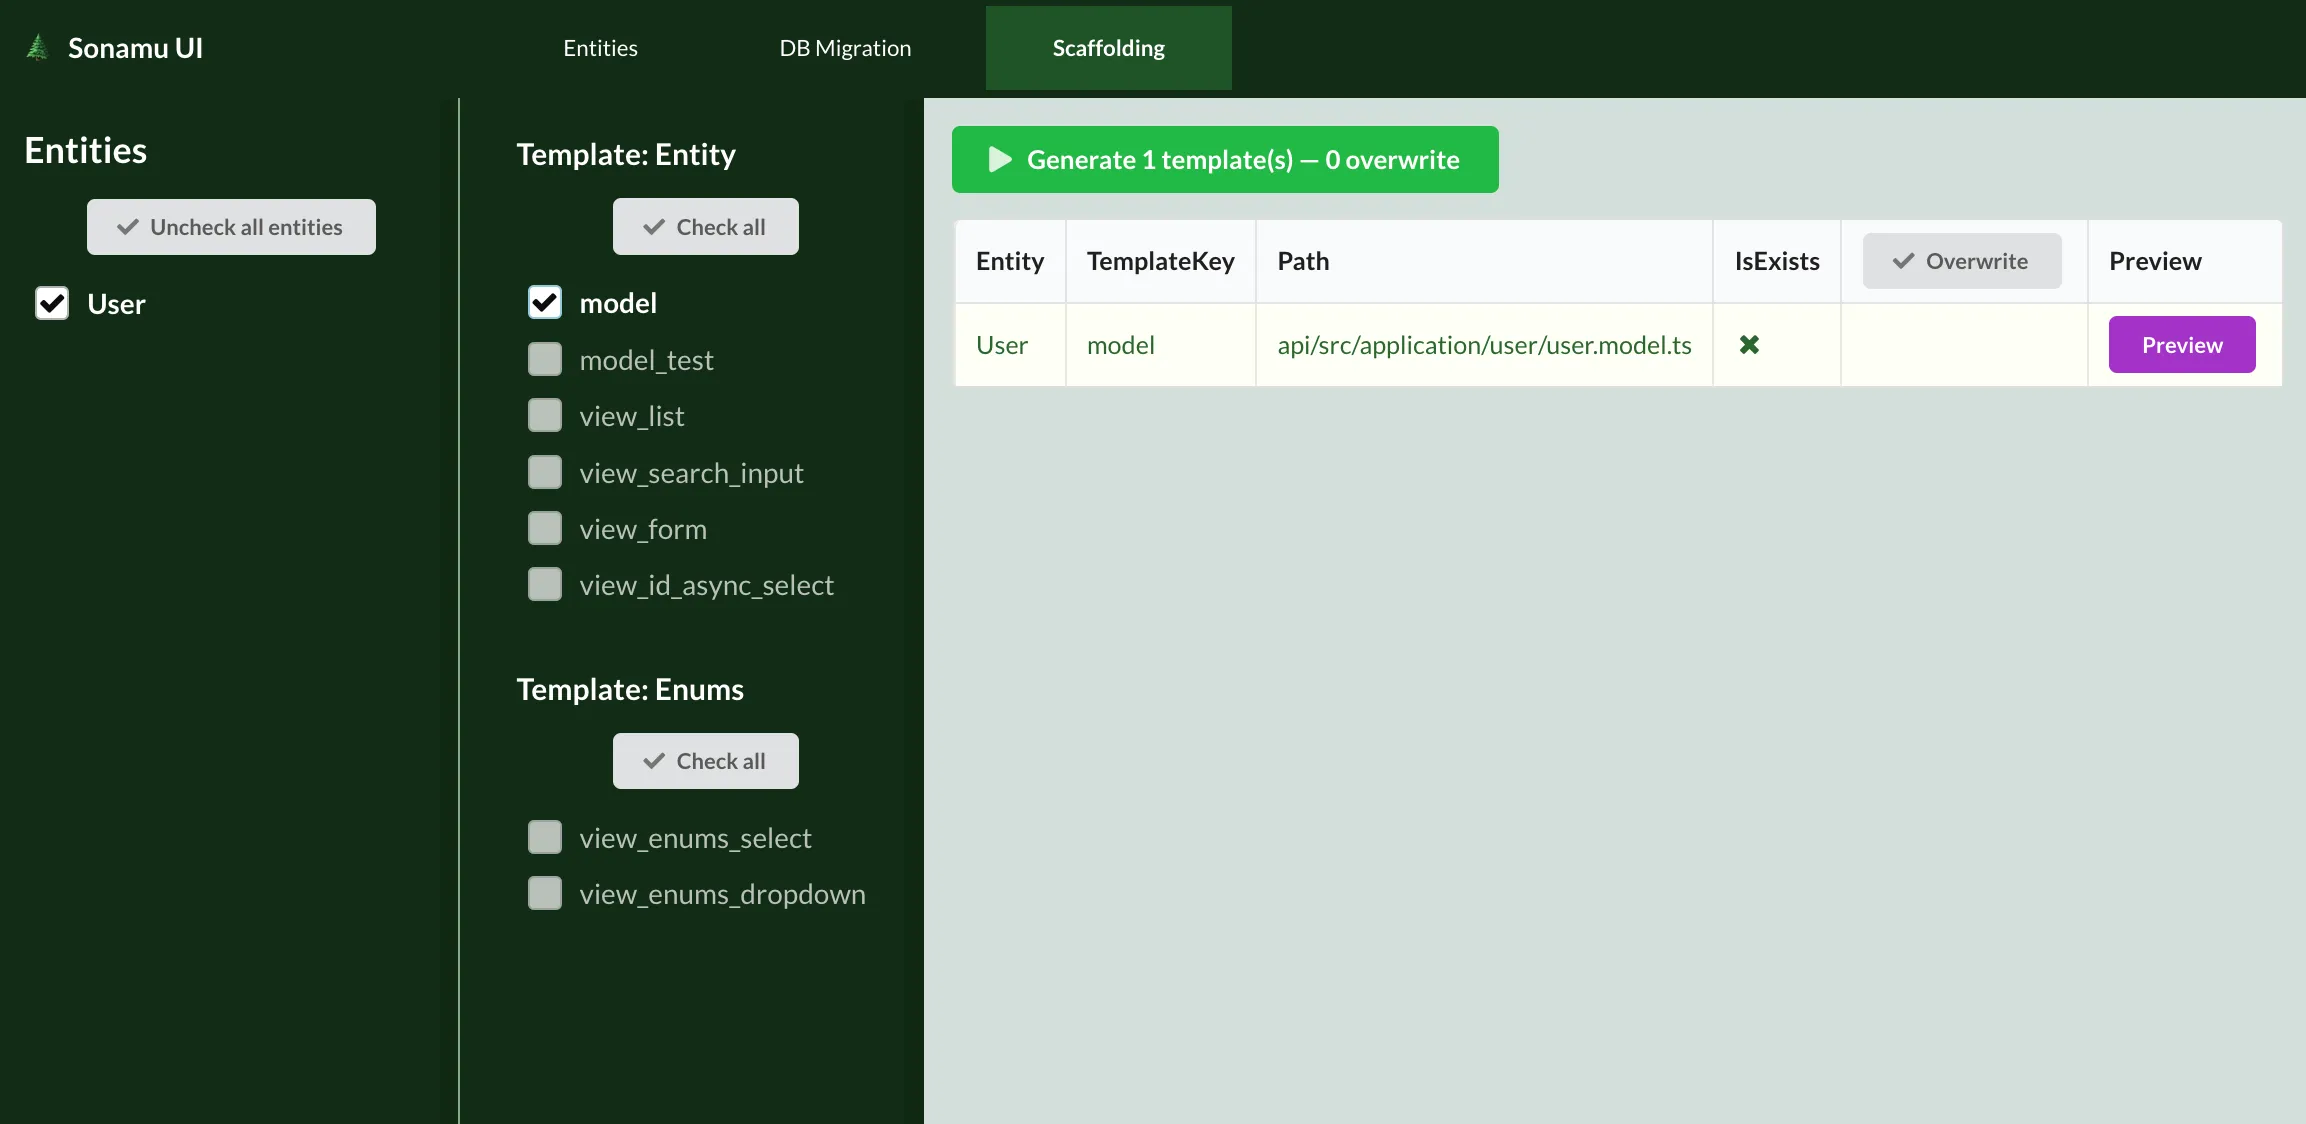2306x1124 pixels.
Task: Switch to the DB Migration tab
Action: click(x=845, y=48)
